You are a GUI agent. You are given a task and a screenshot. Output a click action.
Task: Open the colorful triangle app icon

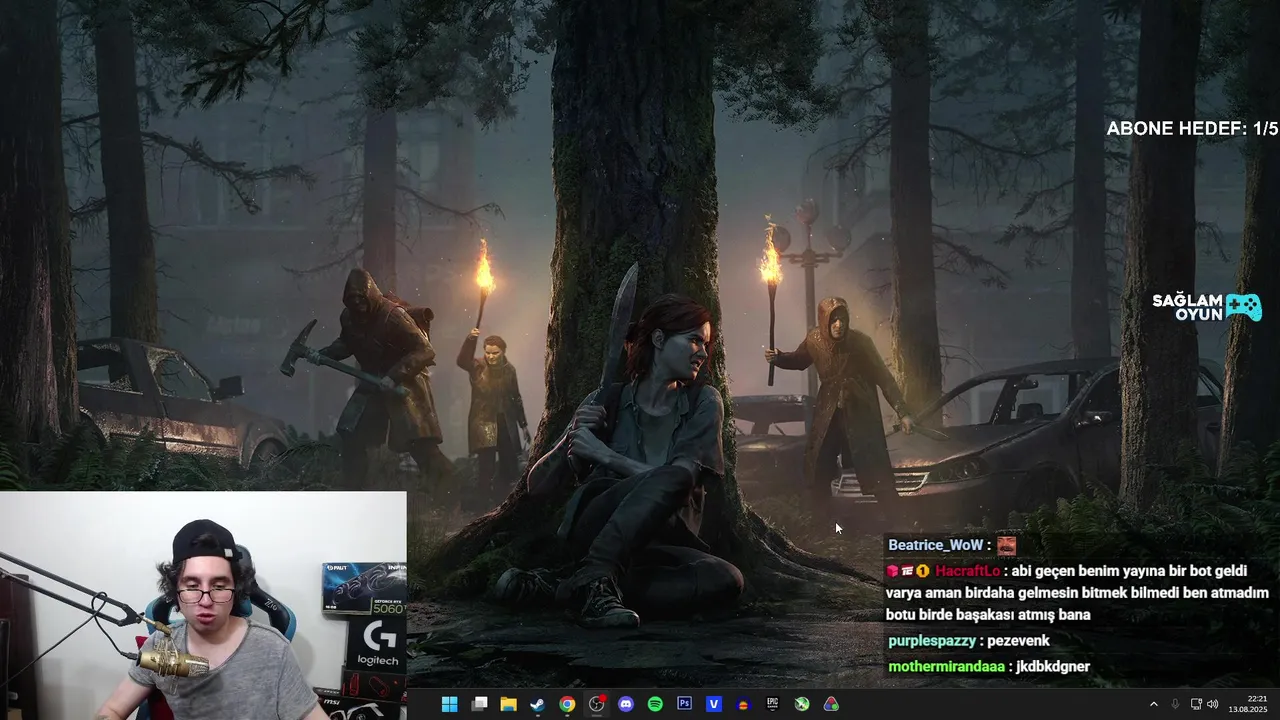(831, 704)
